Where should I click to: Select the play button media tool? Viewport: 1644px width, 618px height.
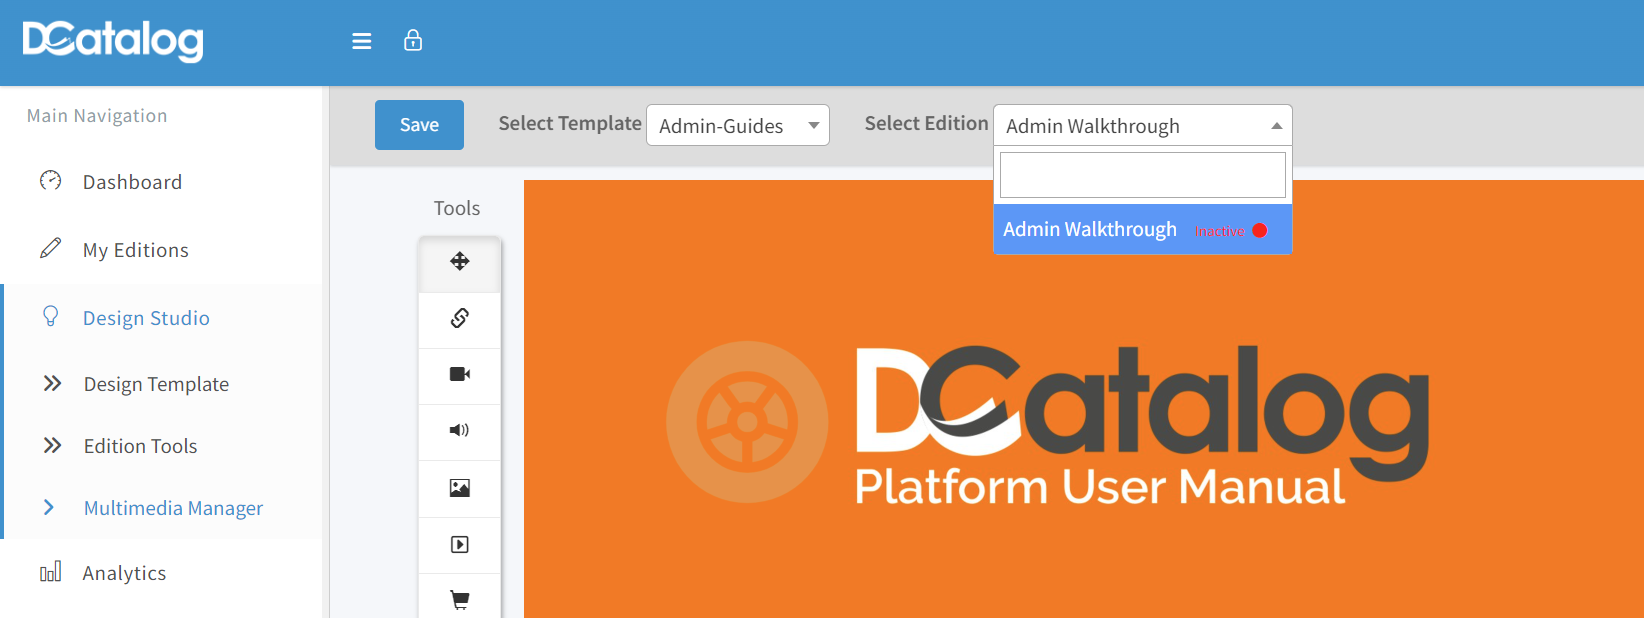[460, 545]
